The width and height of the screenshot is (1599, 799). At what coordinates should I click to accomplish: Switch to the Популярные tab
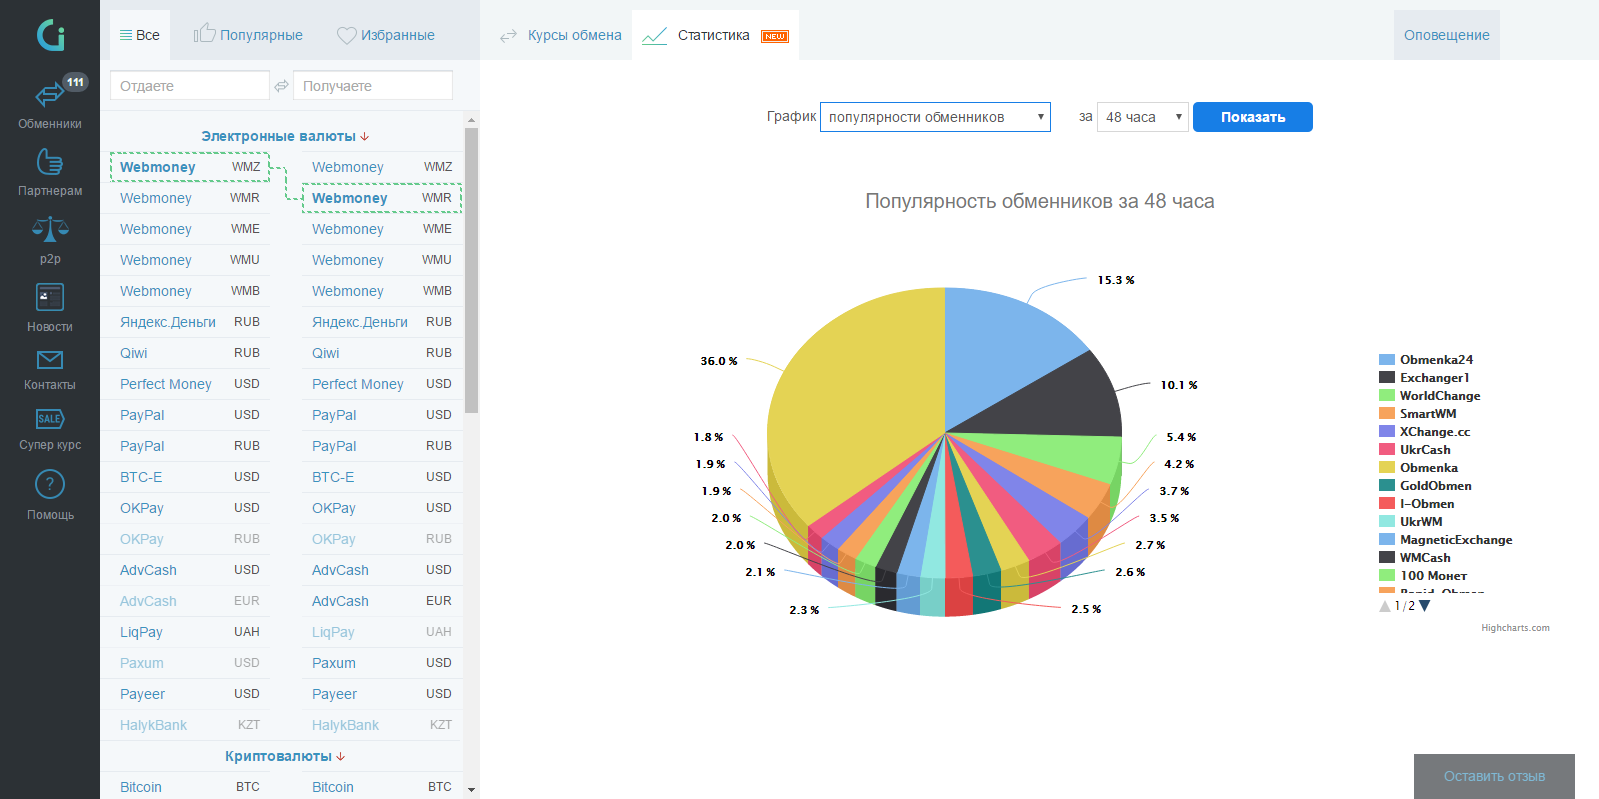[x=248, y=35]
